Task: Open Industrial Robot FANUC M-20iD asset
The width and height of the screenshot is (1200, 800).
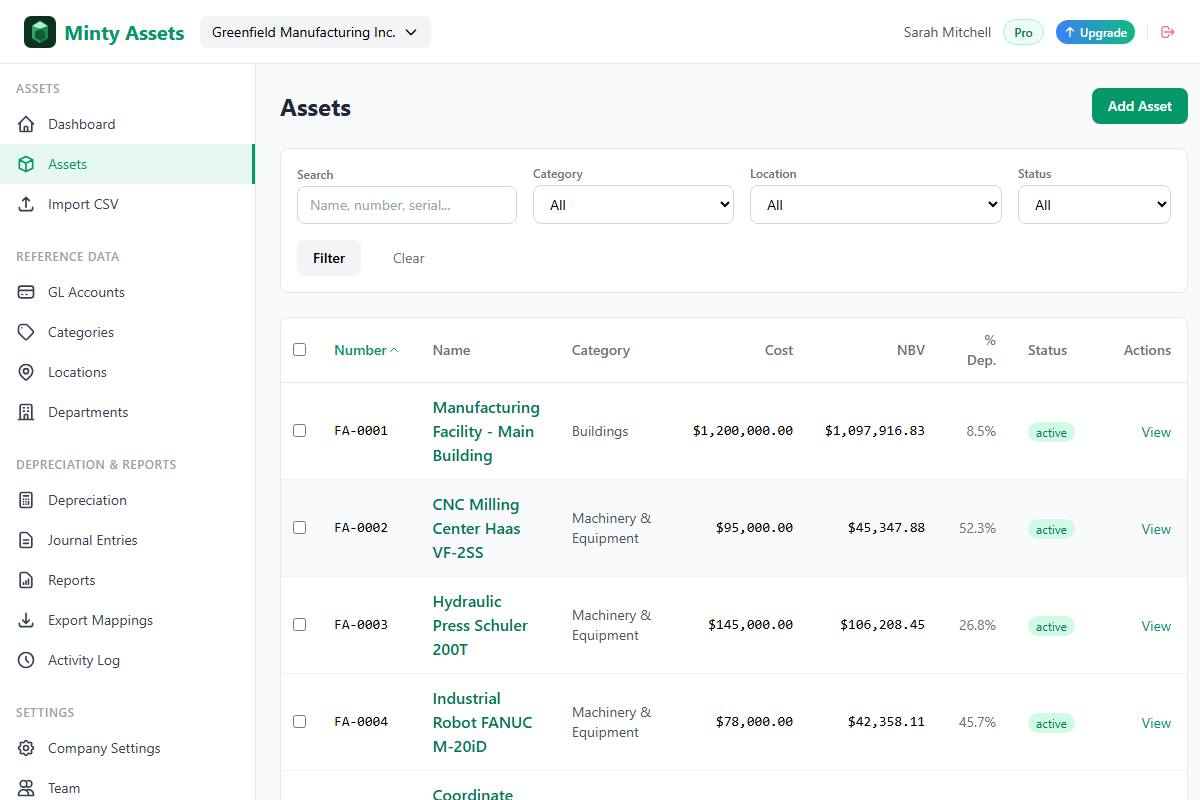Action: 482,722
